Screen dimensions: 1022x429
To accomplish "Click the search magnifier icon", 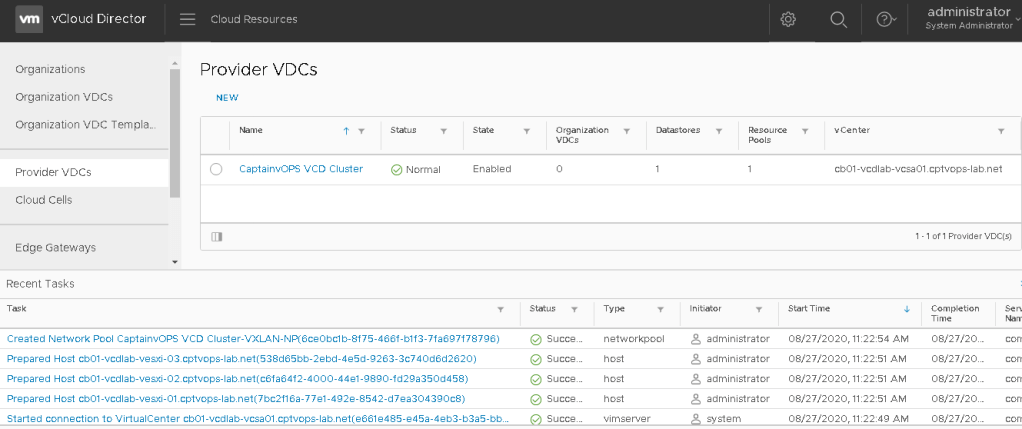I will click(x=838, y=20).
